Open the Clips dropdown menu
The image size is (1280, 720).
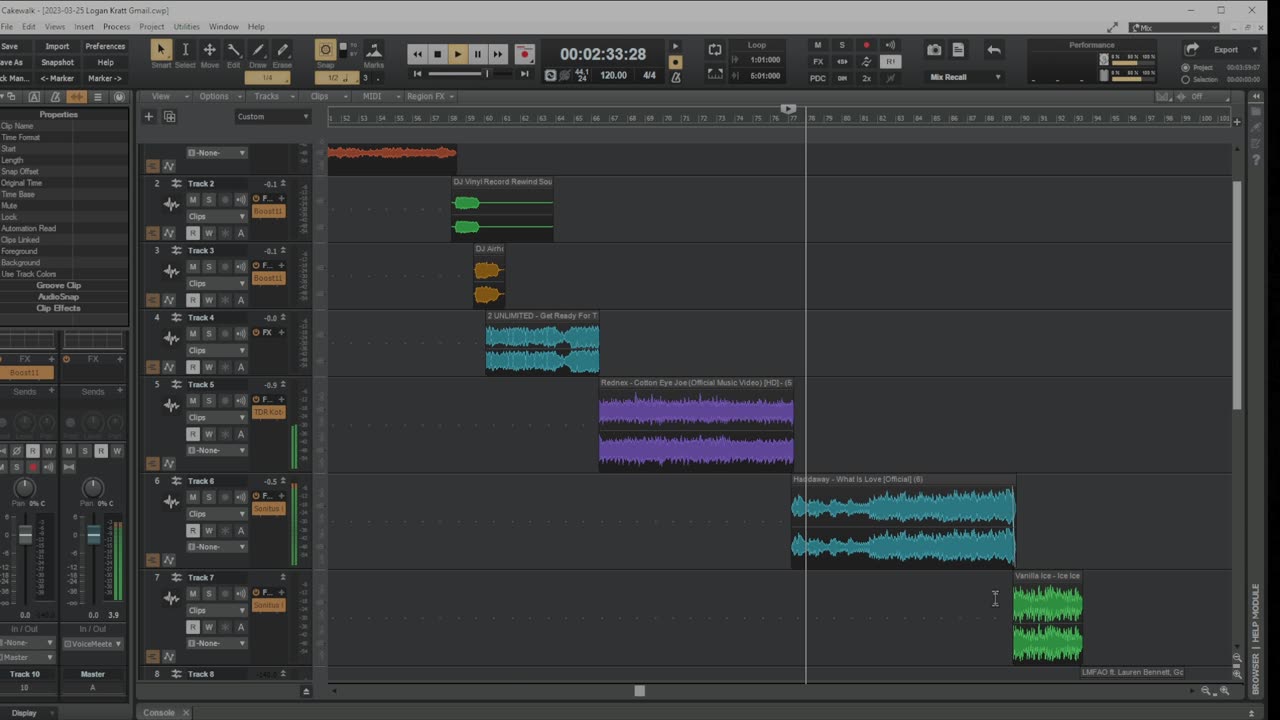click(324, 96)
